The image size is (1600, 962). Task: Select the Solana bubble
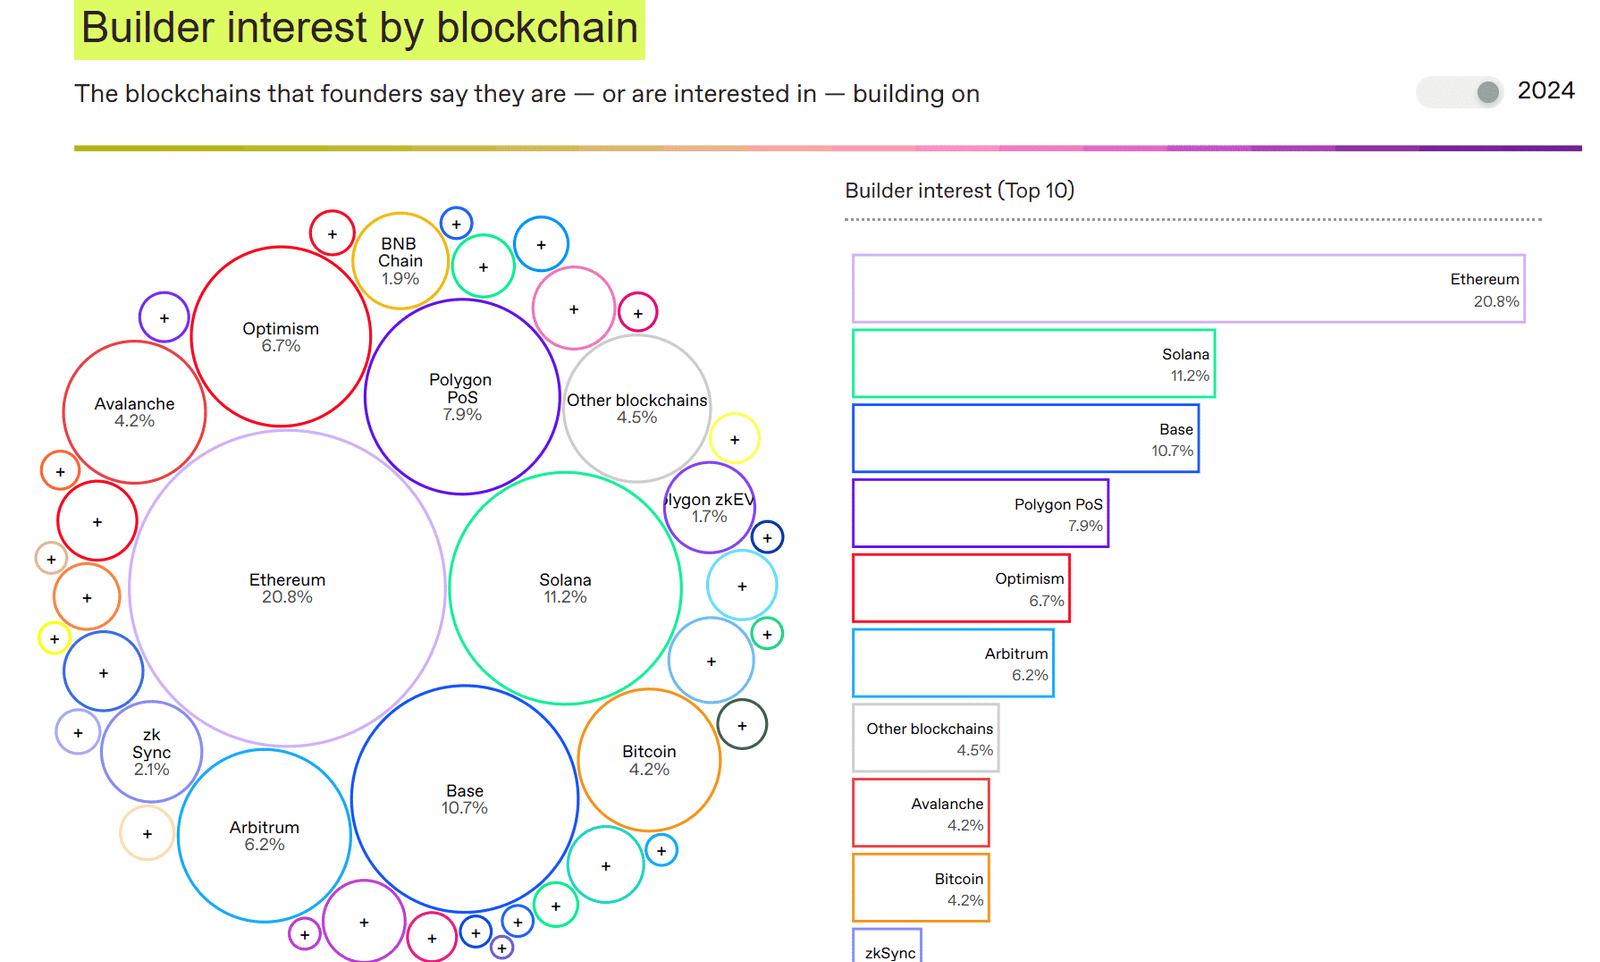565,588
